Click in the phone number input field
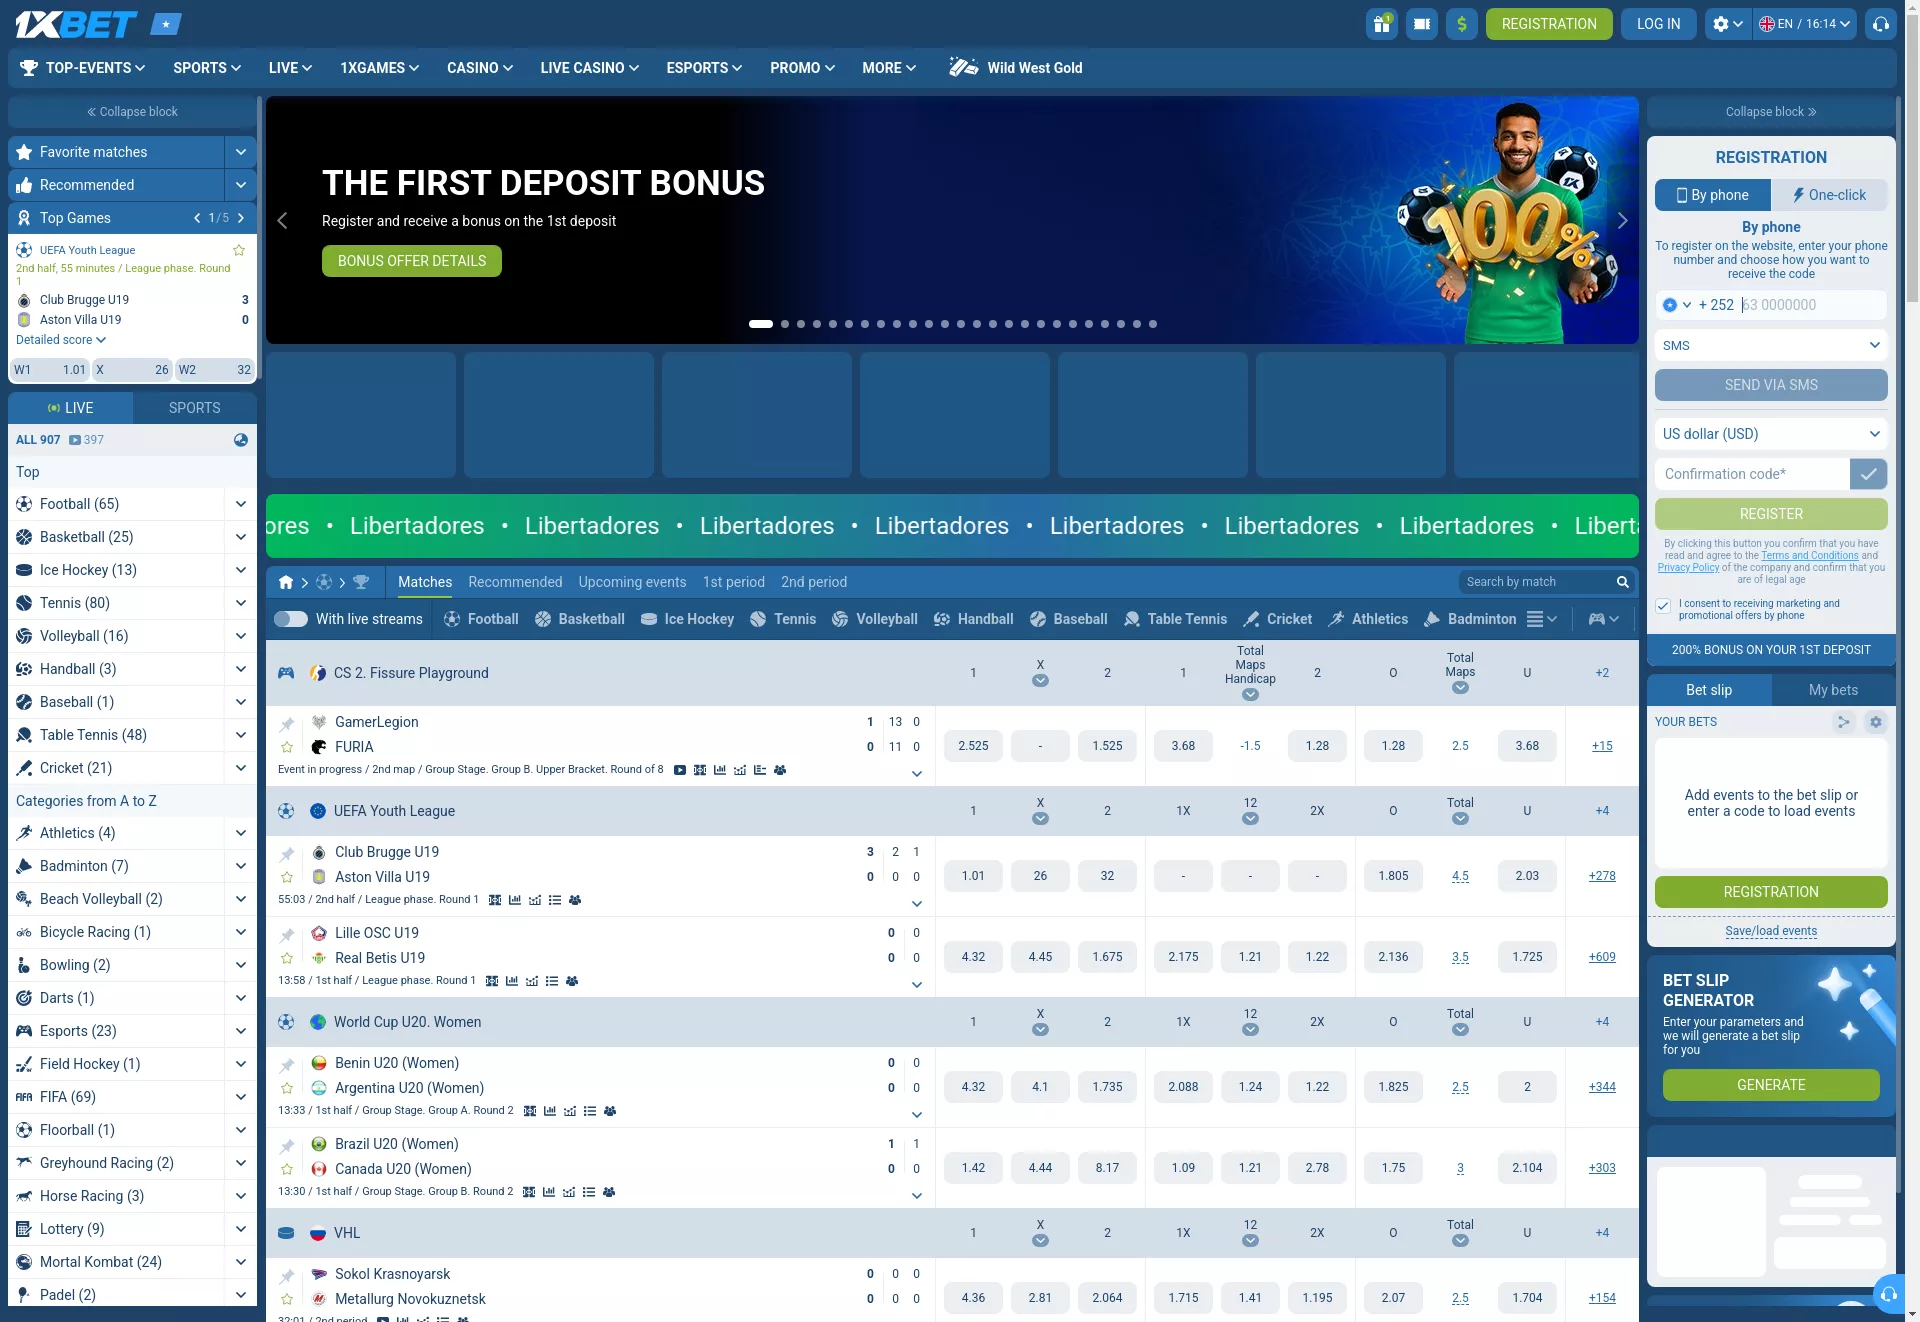 1812,305
